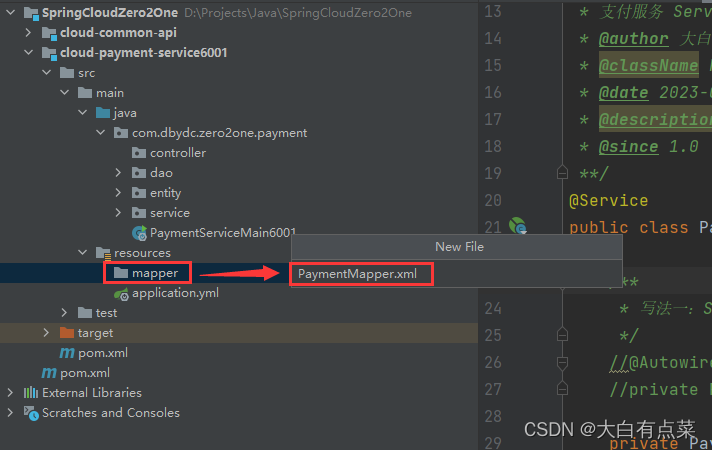Click the controller package icon
Image resolution: width=712 pixels, height=450 pixels.
pyautogui.click(x=139, y=153)
